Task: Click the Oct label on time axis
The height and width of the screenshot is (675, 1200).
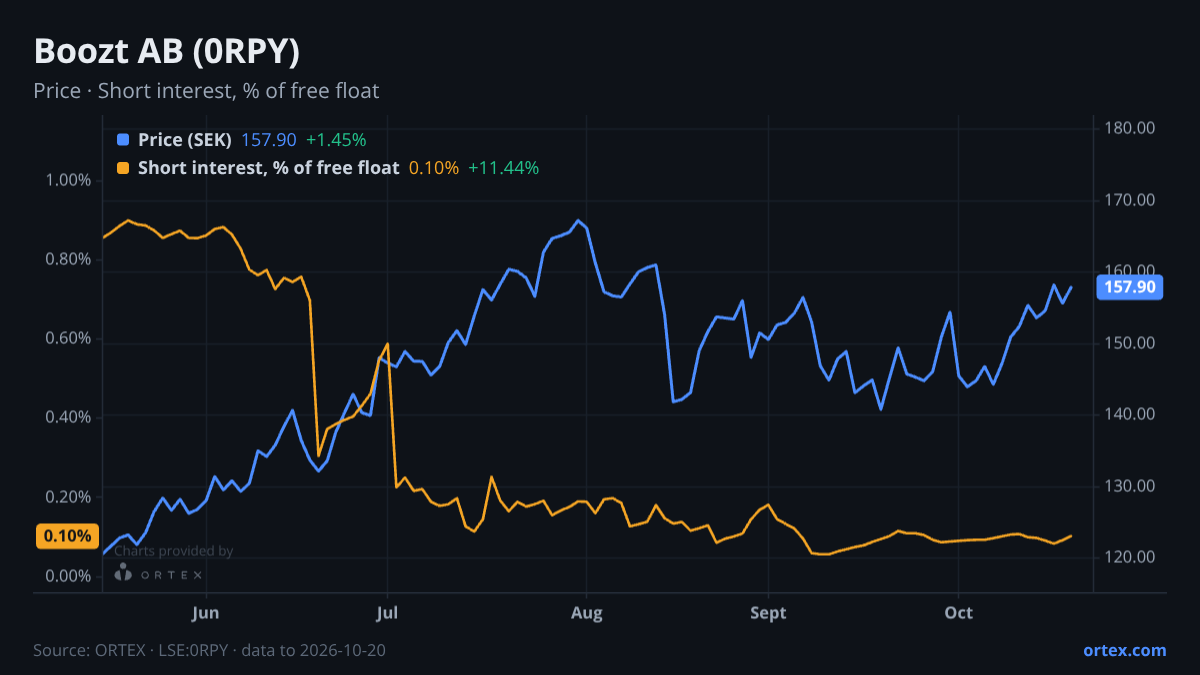Action: point(958,613)
